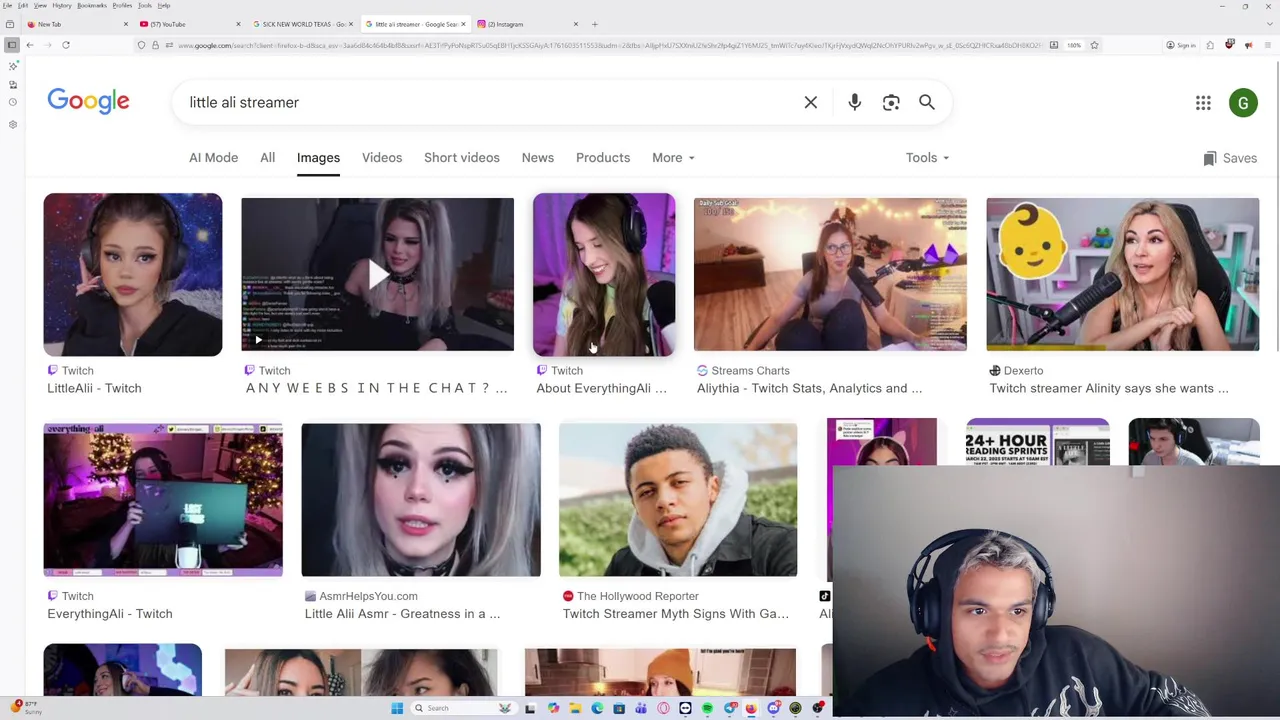Select the Products search tab
The height and width of the screenshot is (720, 1280).
click(x=603, y=158)
